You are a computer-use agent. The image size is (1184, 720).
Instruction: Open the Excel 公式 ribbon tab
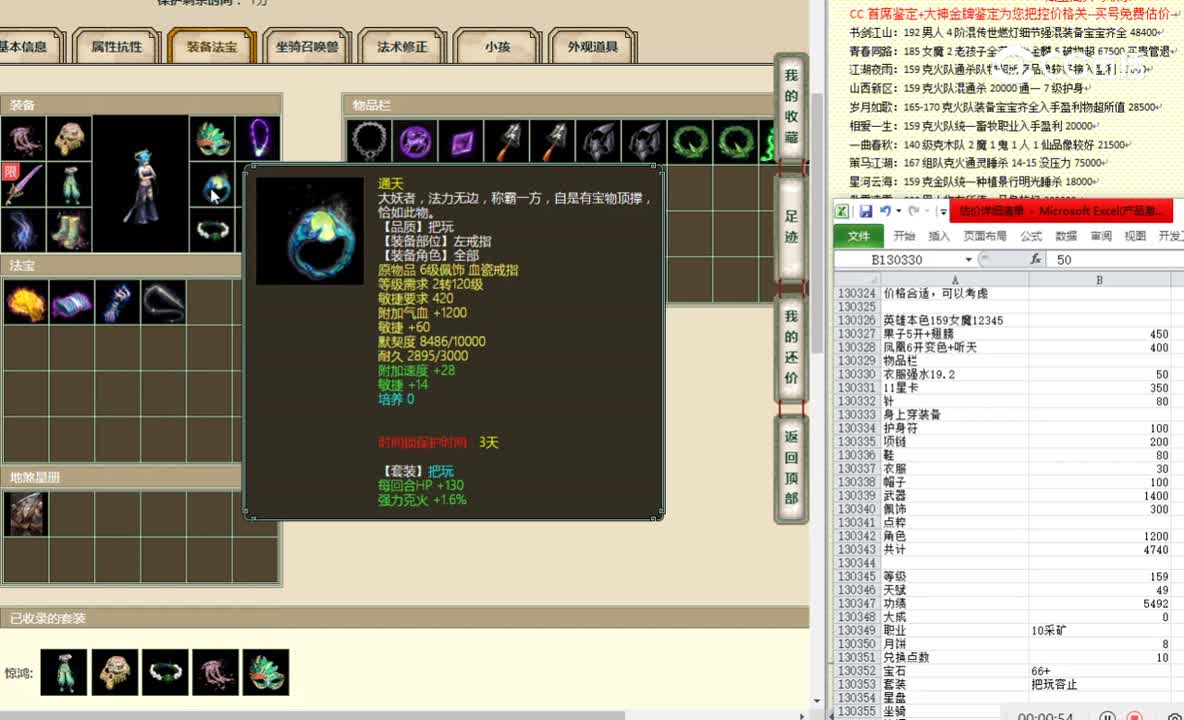[1031, 236]
